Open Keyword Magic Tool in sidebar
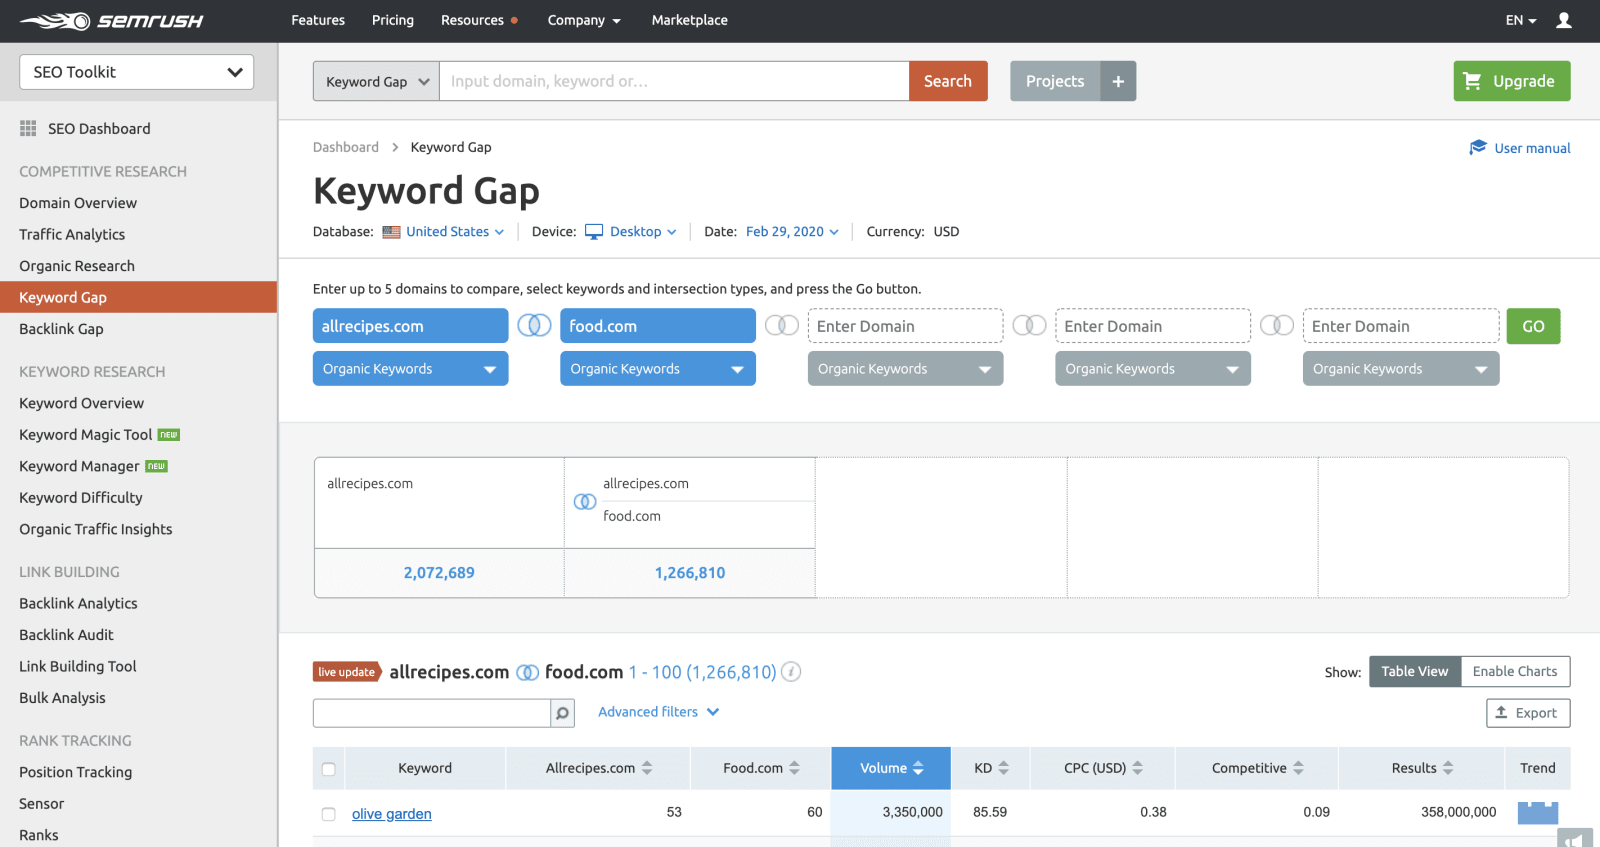 point(86,435)
